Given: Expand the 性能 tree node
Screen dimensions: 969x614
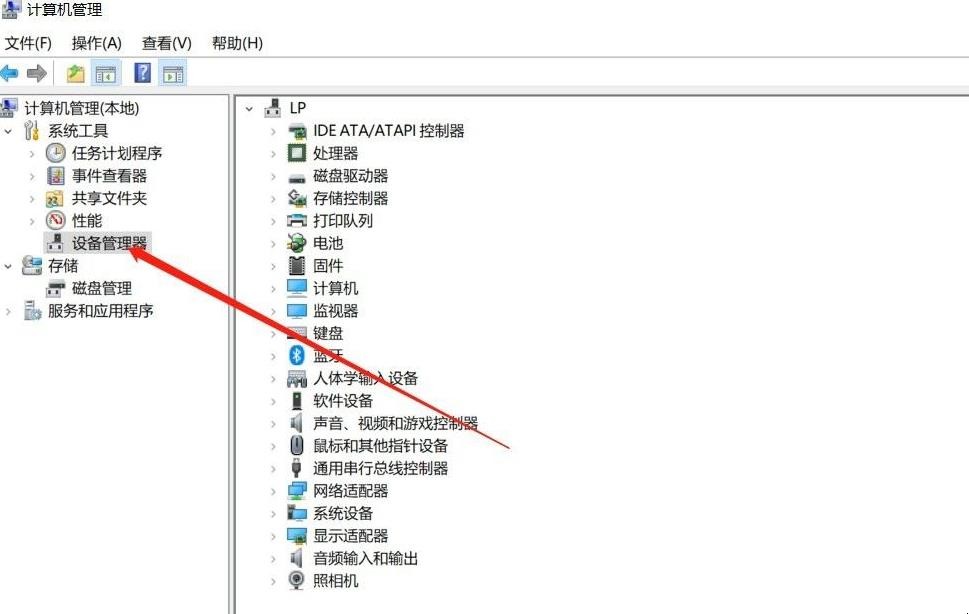Looking at the screenshot, I should 32,221.
